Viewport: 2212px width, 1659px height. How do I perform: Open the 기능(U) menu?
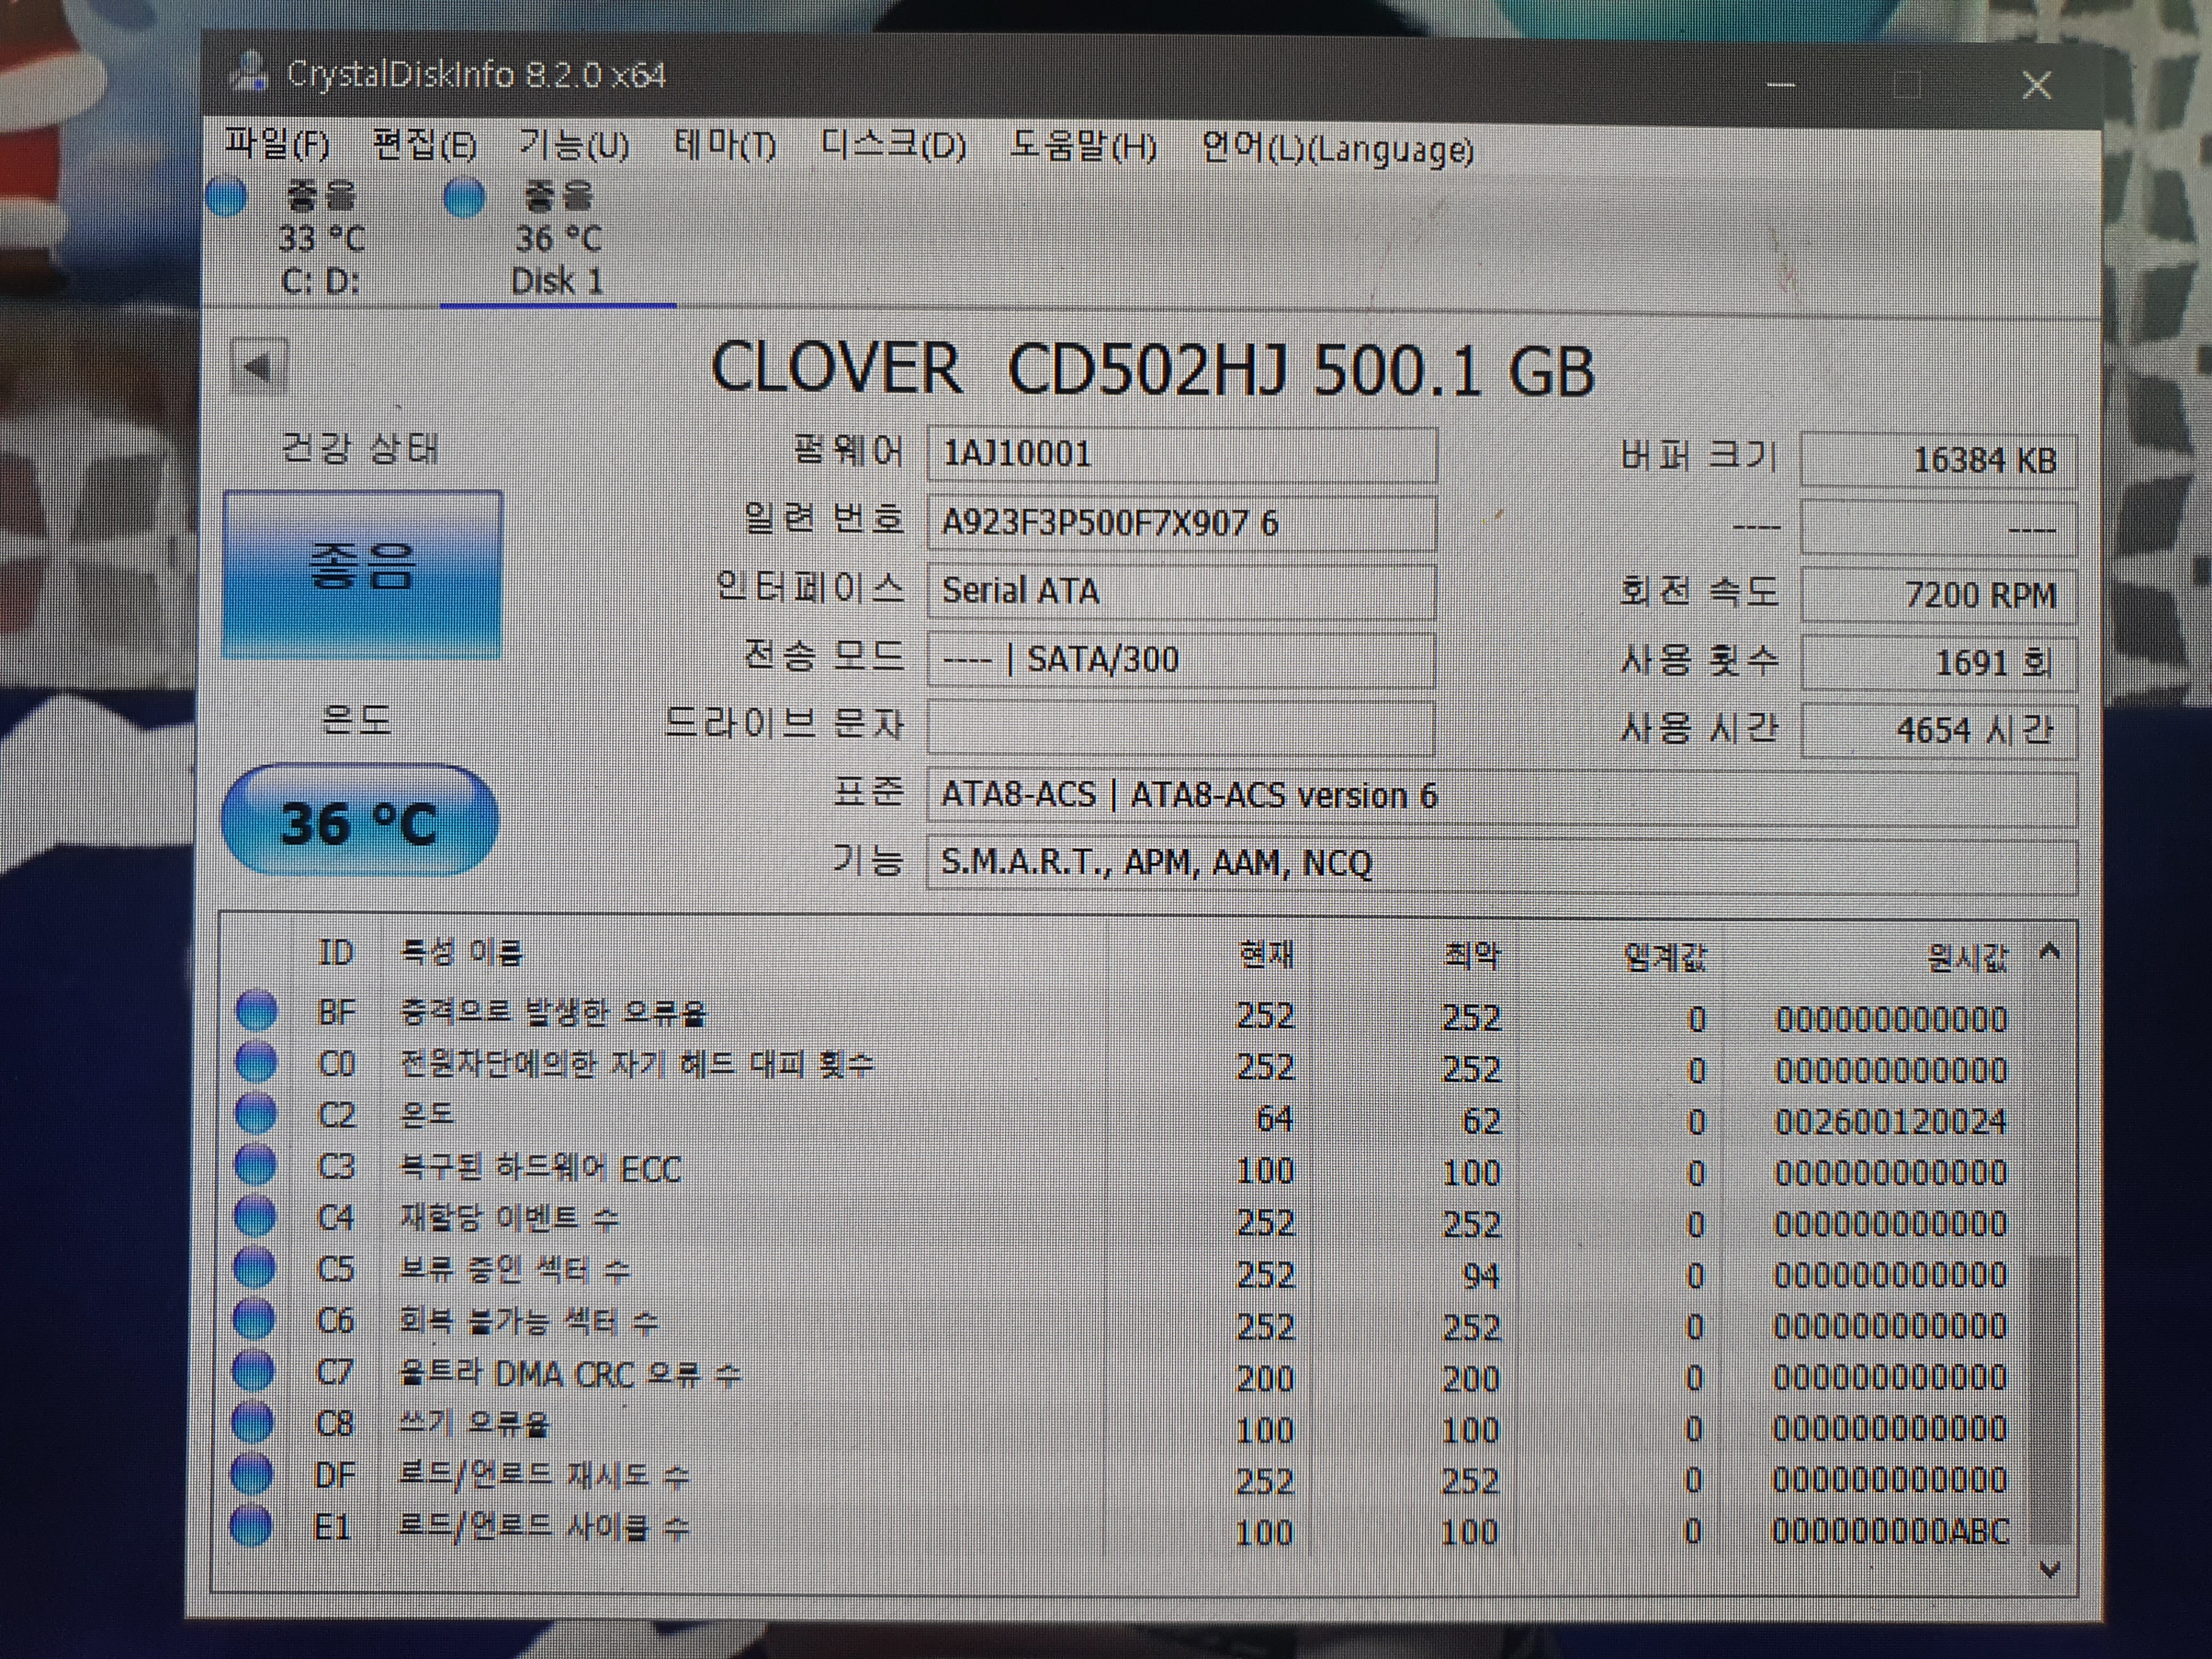(574, 147)
